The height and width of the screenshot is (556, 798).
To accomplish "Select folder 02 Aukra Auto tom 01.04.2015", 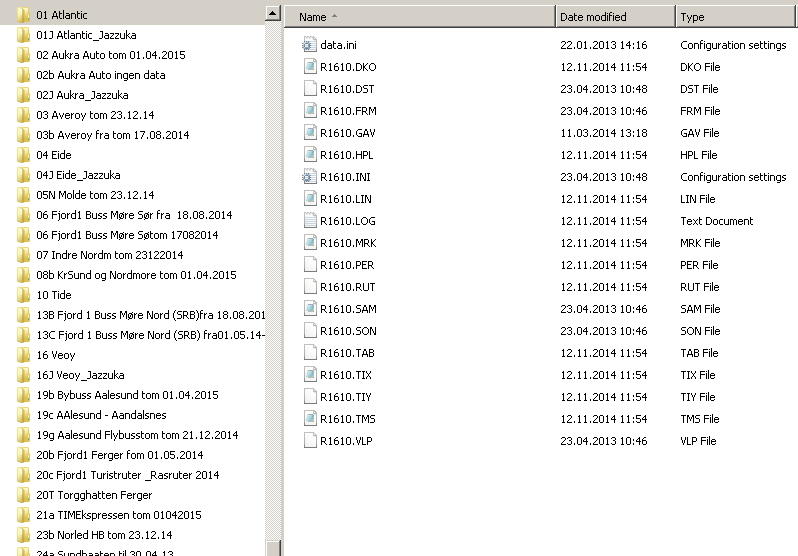I will pyautogui.click(x=110, y=55).
